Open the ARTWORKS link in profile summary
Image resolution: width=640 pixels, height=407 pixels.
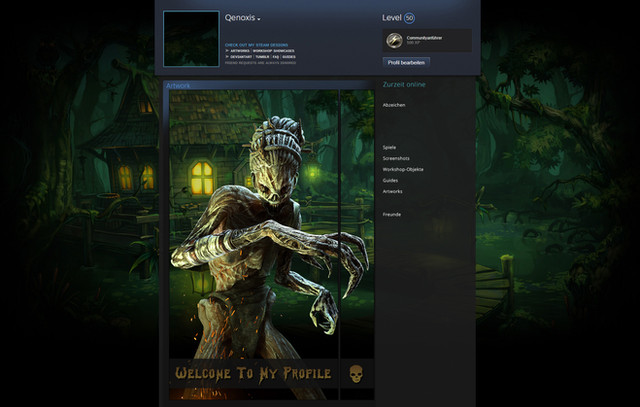tap(240, 51)
